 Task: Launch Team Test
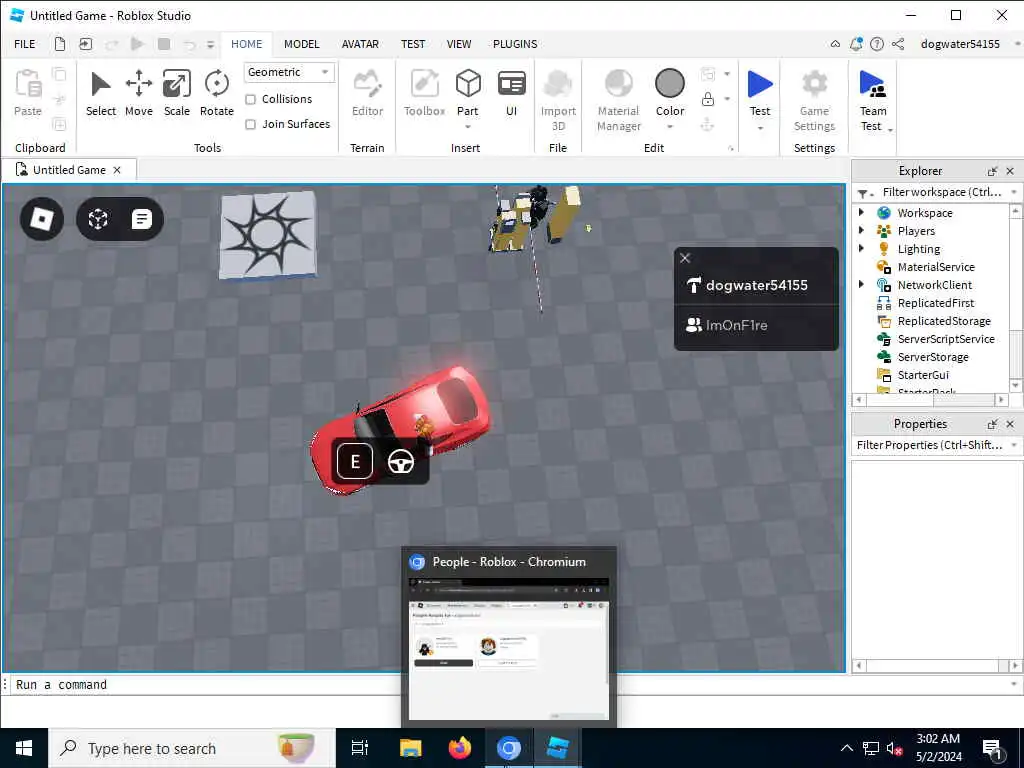click(x=872, y=101)
